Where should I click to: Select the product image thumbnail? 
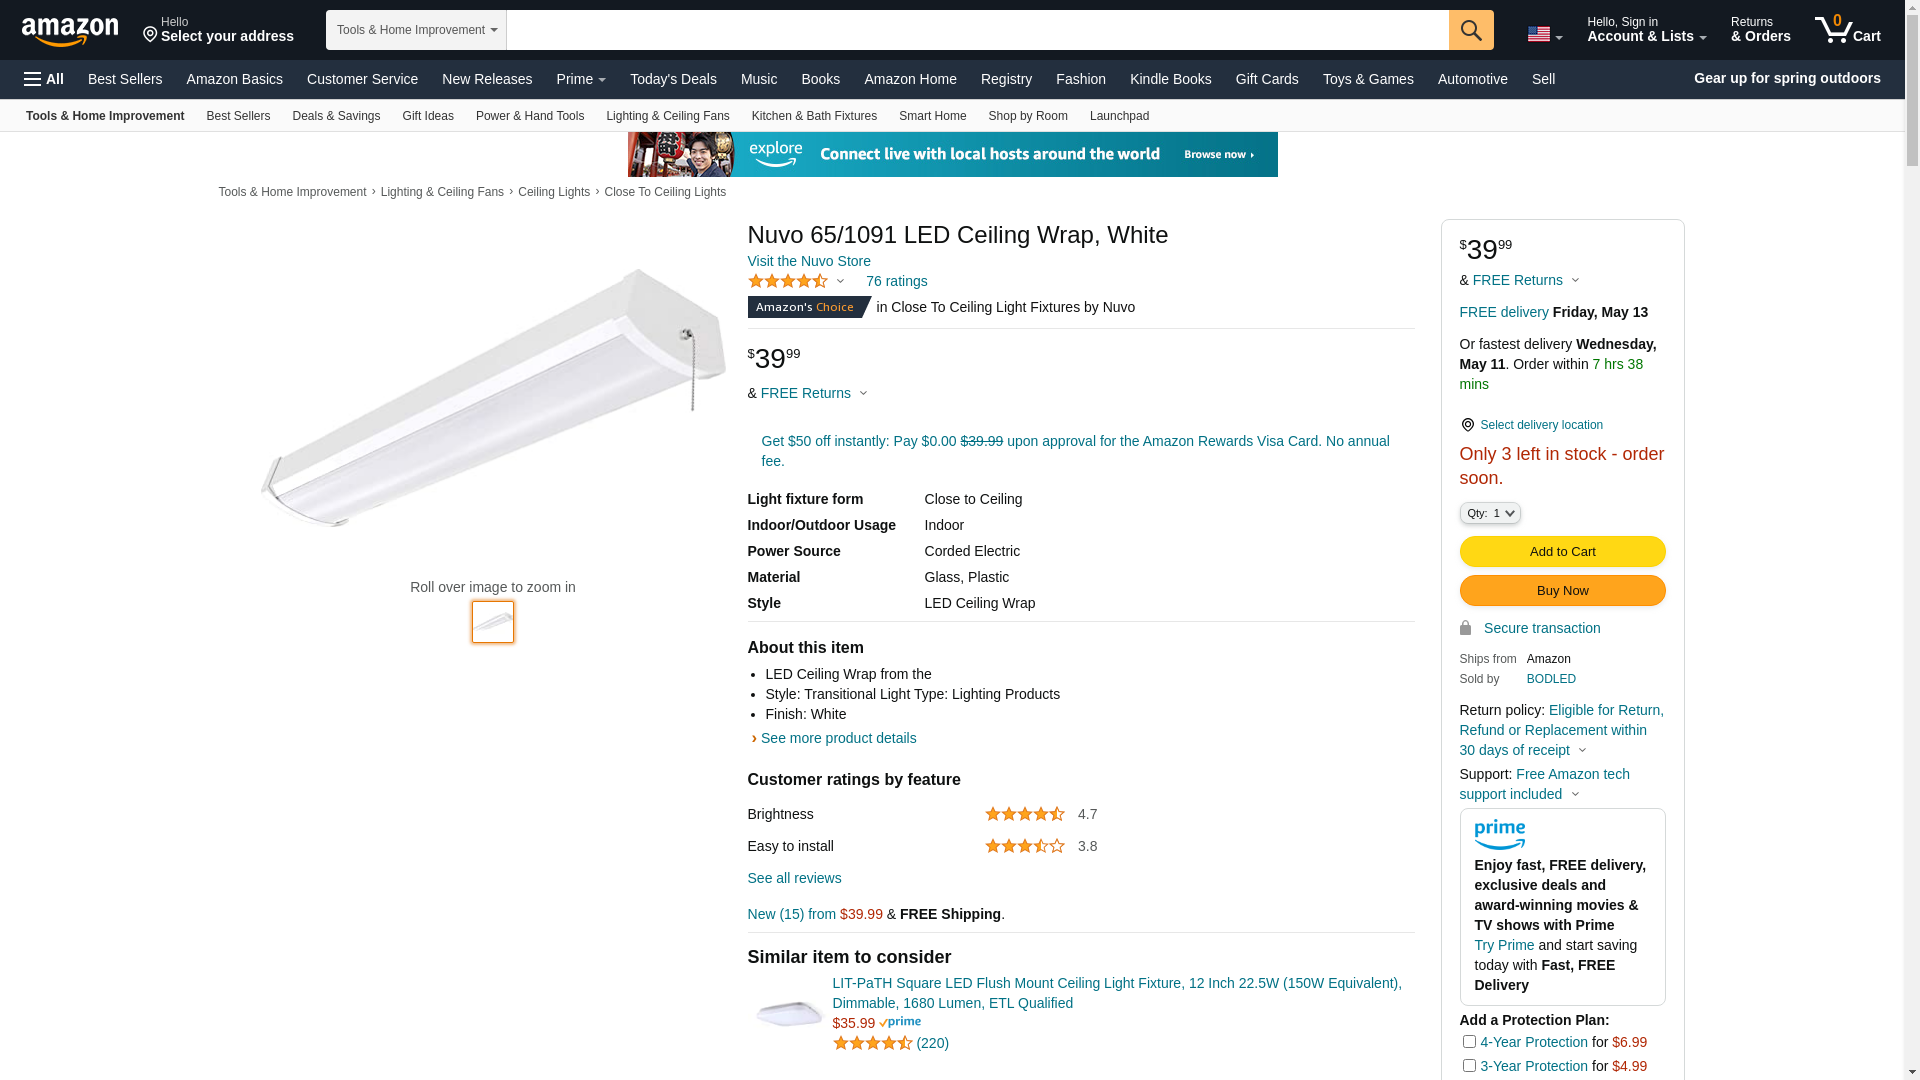tap(493, 622)
